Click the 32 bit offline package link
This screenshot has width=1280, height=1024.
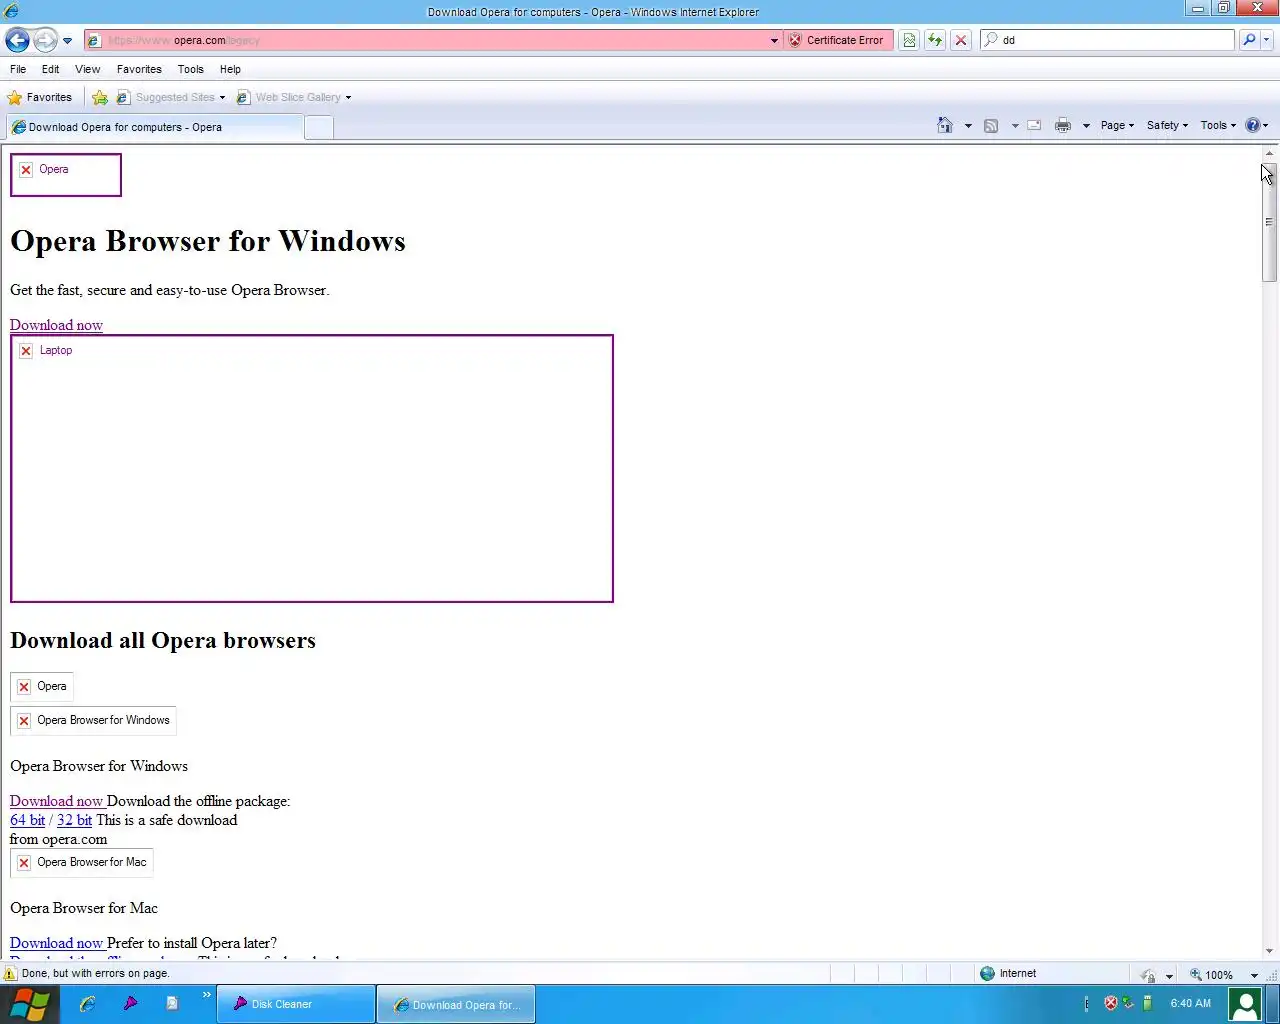(x=74, y=820)
